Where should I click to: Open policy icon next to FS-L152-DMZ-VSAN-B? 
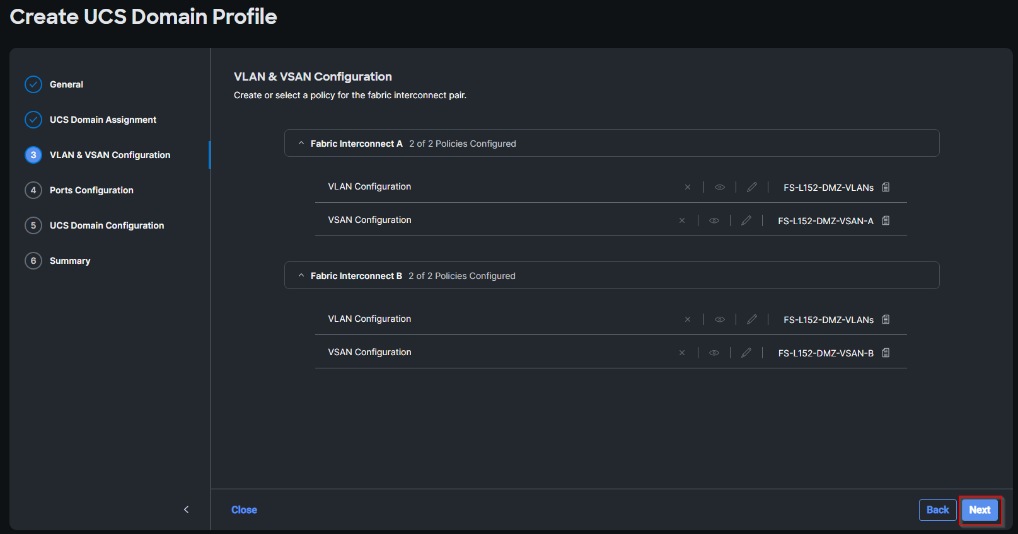(x=886, y=353)
